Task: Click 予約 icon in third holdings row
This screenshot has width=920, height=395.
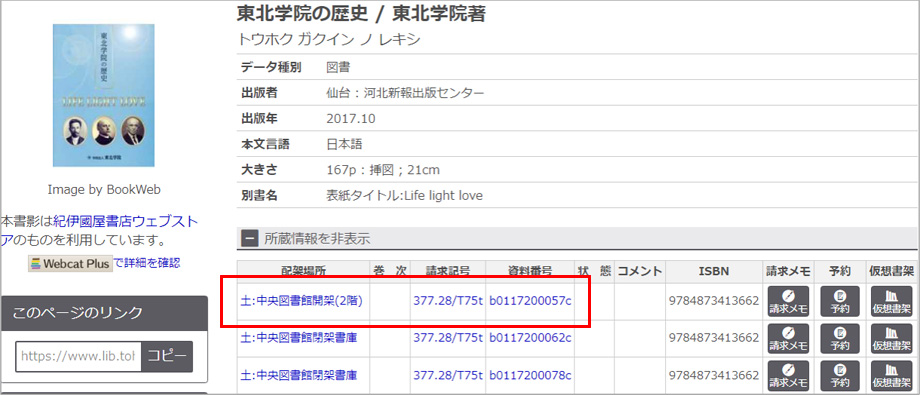Action: coord(840,375)
